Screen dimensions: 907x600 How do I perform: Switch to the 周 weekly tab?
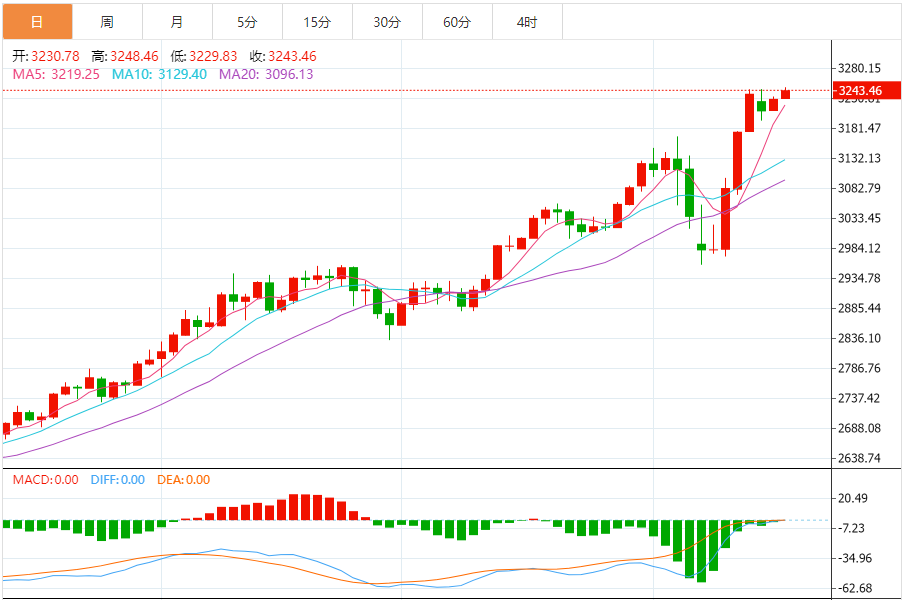[x=107, y=22]
